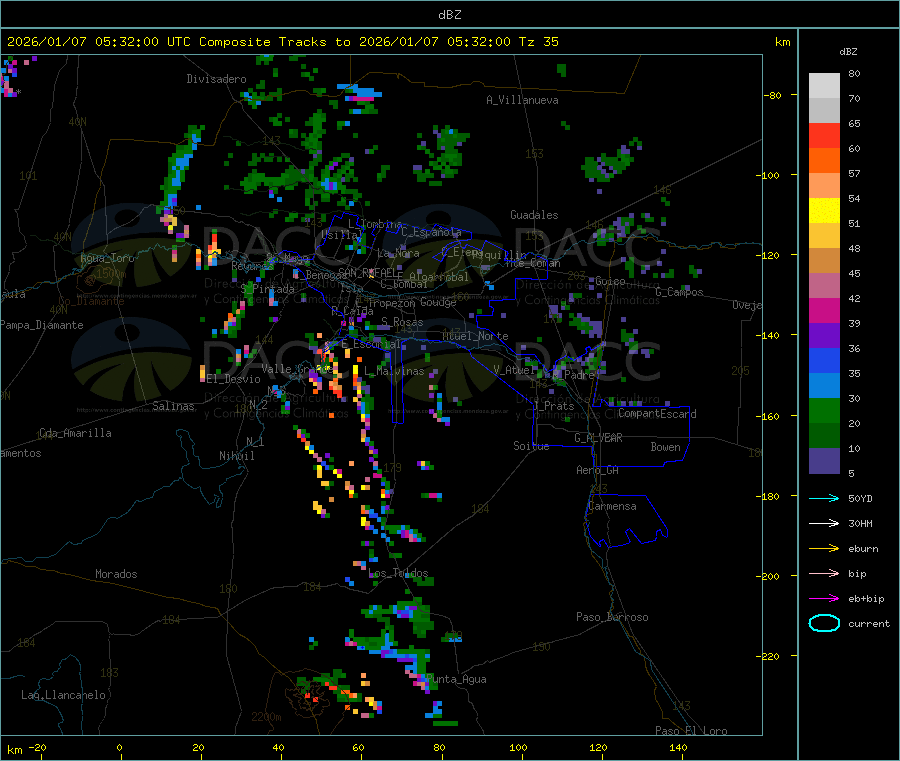Pick the light gray 80 dBZ swatch
The image size is (900, 761).
(824, 86)
